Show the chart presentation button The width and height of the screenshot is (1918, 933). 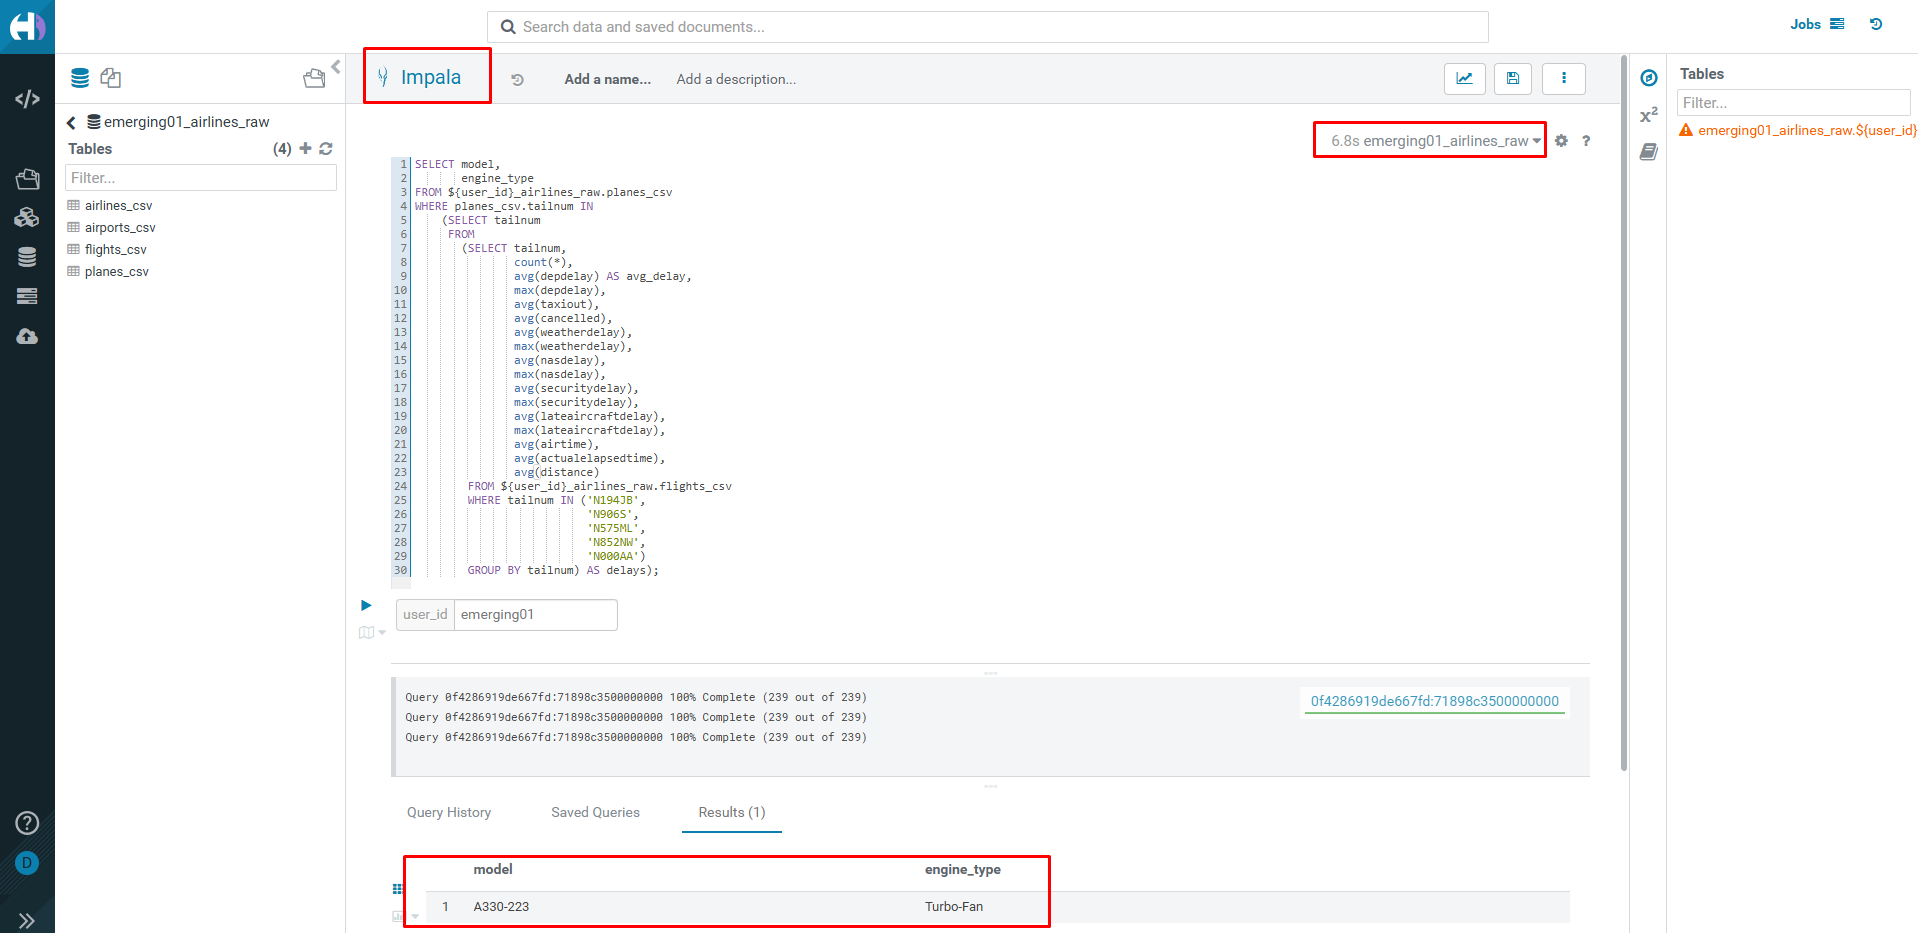[1464, 79]
